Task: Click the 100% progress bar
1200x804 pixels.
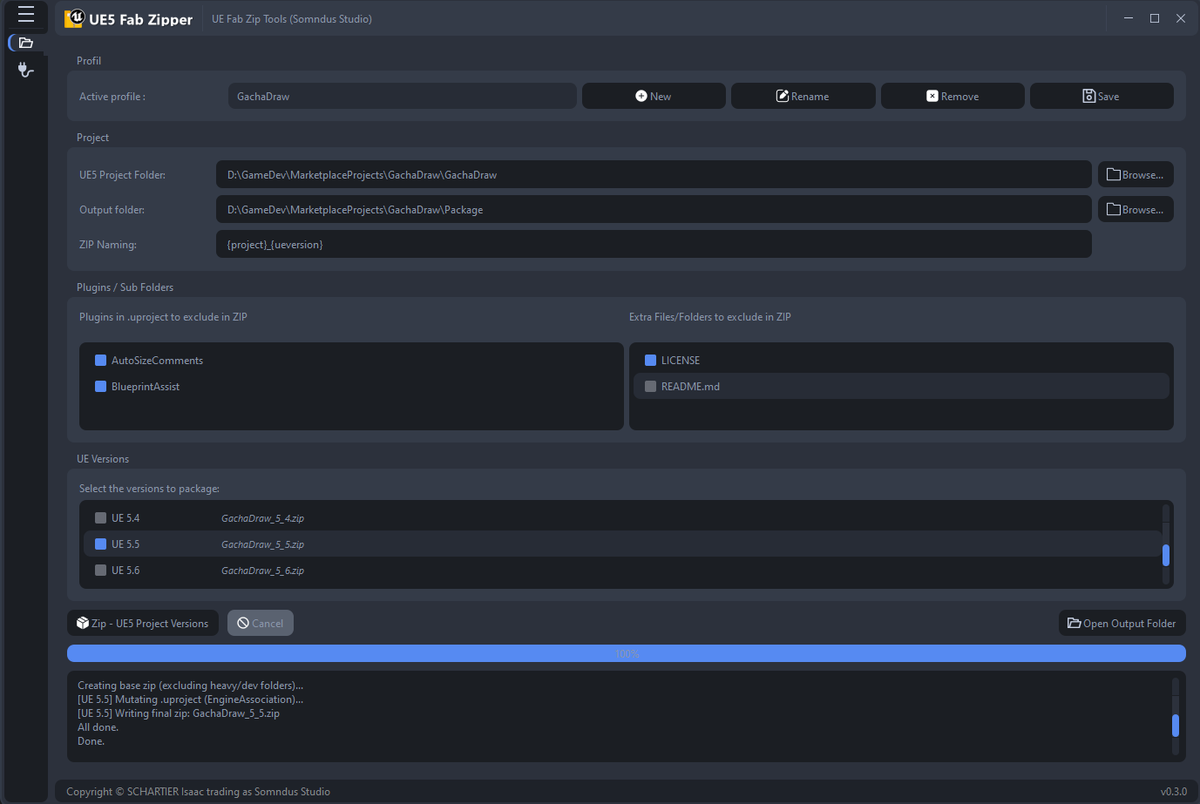Action: click(x=626, y=653)
